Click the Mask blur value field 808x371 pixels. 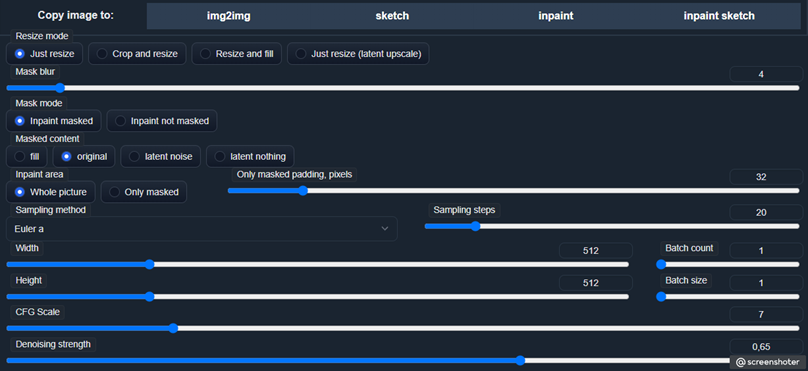pyautogui.click(x=766, y=74)
